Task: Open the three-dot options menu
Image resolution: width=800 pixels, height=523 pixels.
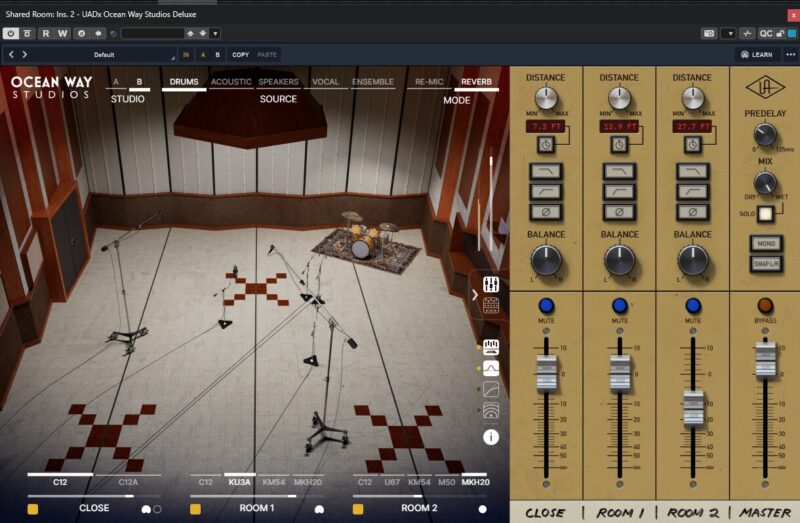Action: pos(790,55)
